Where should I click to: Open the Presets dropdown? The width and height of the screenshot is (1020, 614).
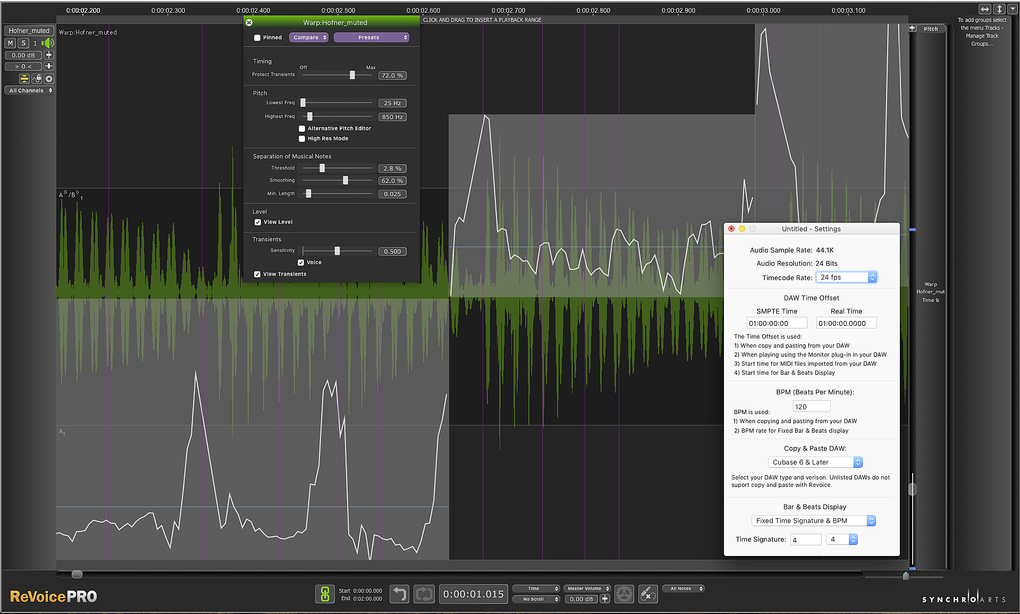pyautogui.click(x=371, y=38)
